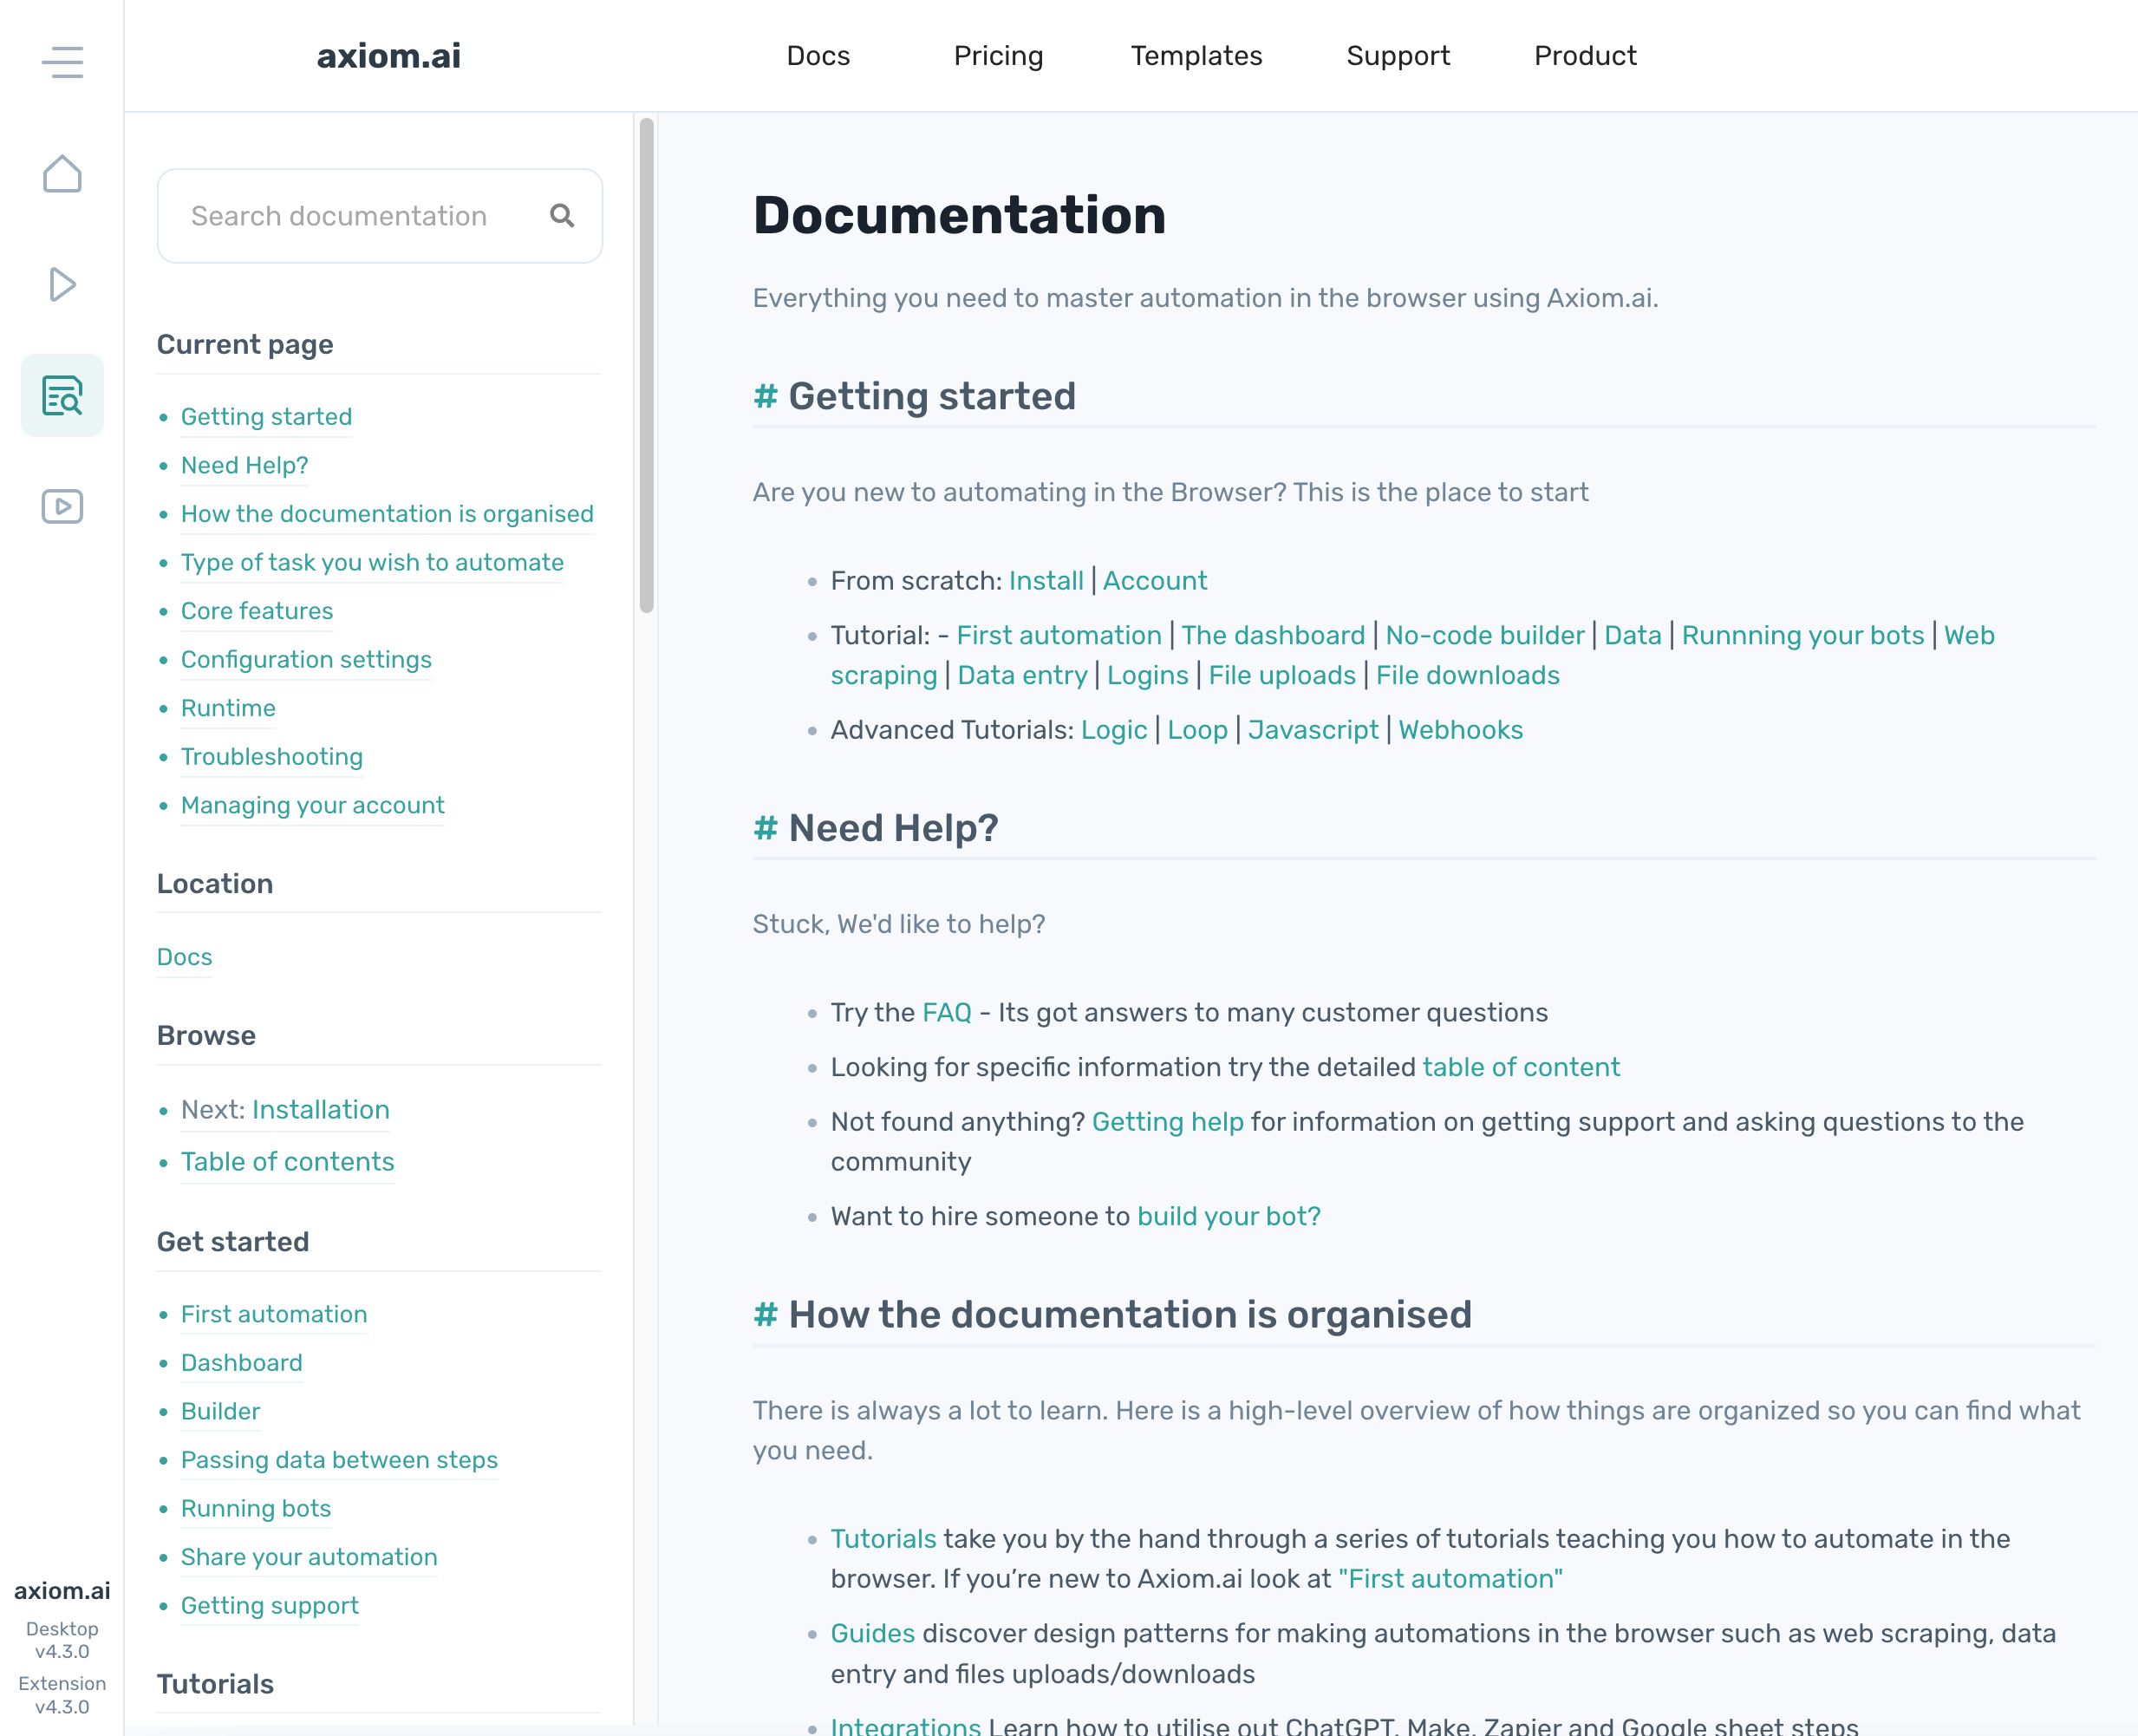Open the Logins tutorial link
Screen dimensions: 2138x1736
coord(1148,676)
